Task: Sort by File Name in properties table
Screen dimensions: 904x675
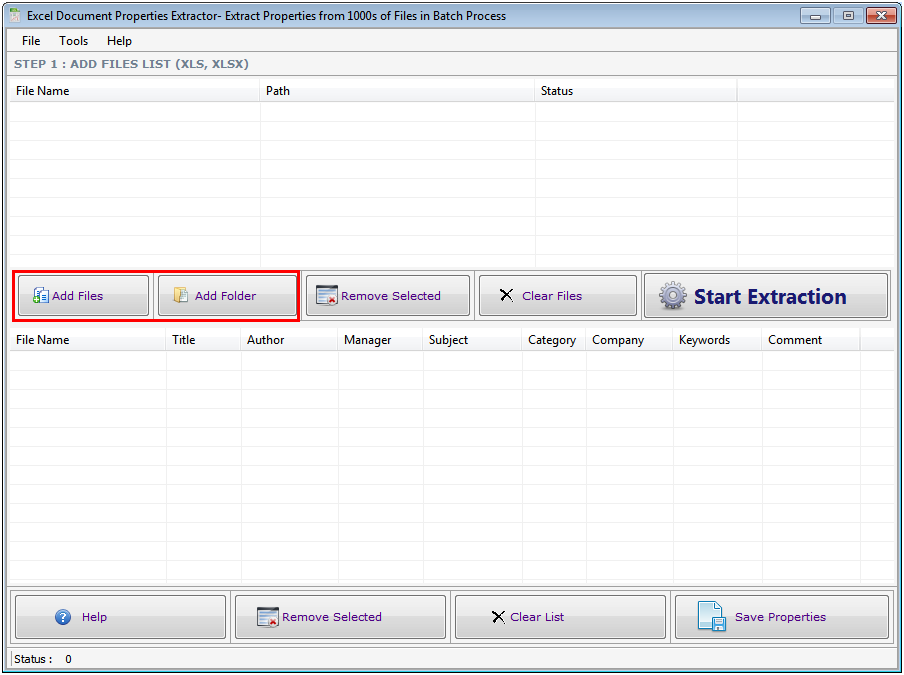Action: pos(88,340)
